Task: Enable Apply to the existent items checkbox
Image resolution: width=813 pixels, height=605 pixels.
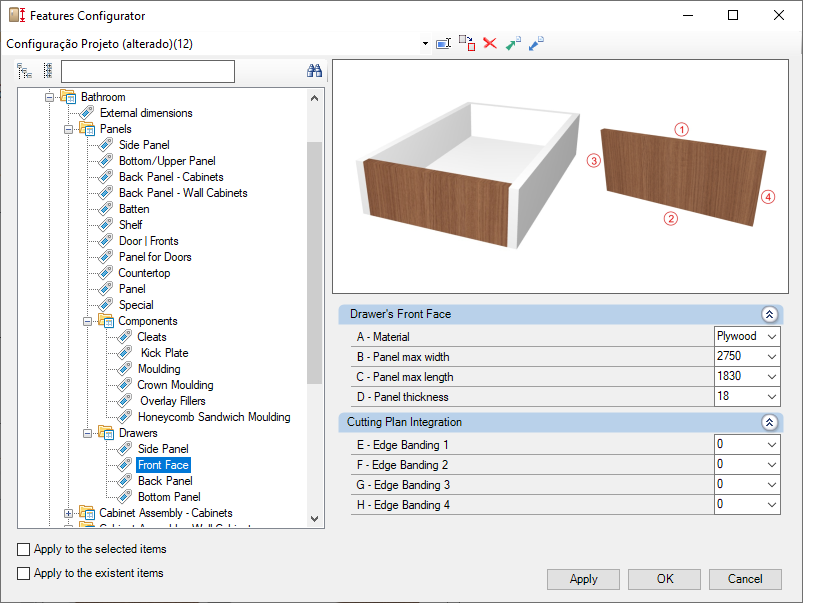Action: [x=23, y=573]
